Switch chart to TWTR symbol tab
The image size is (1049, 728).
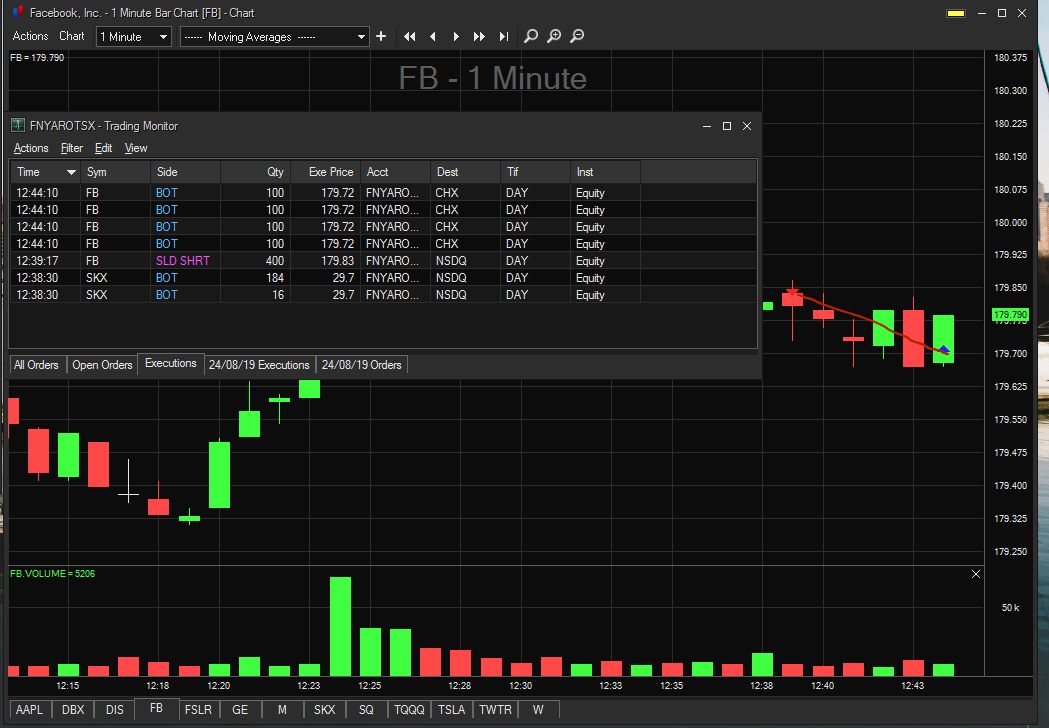[495, 709]
